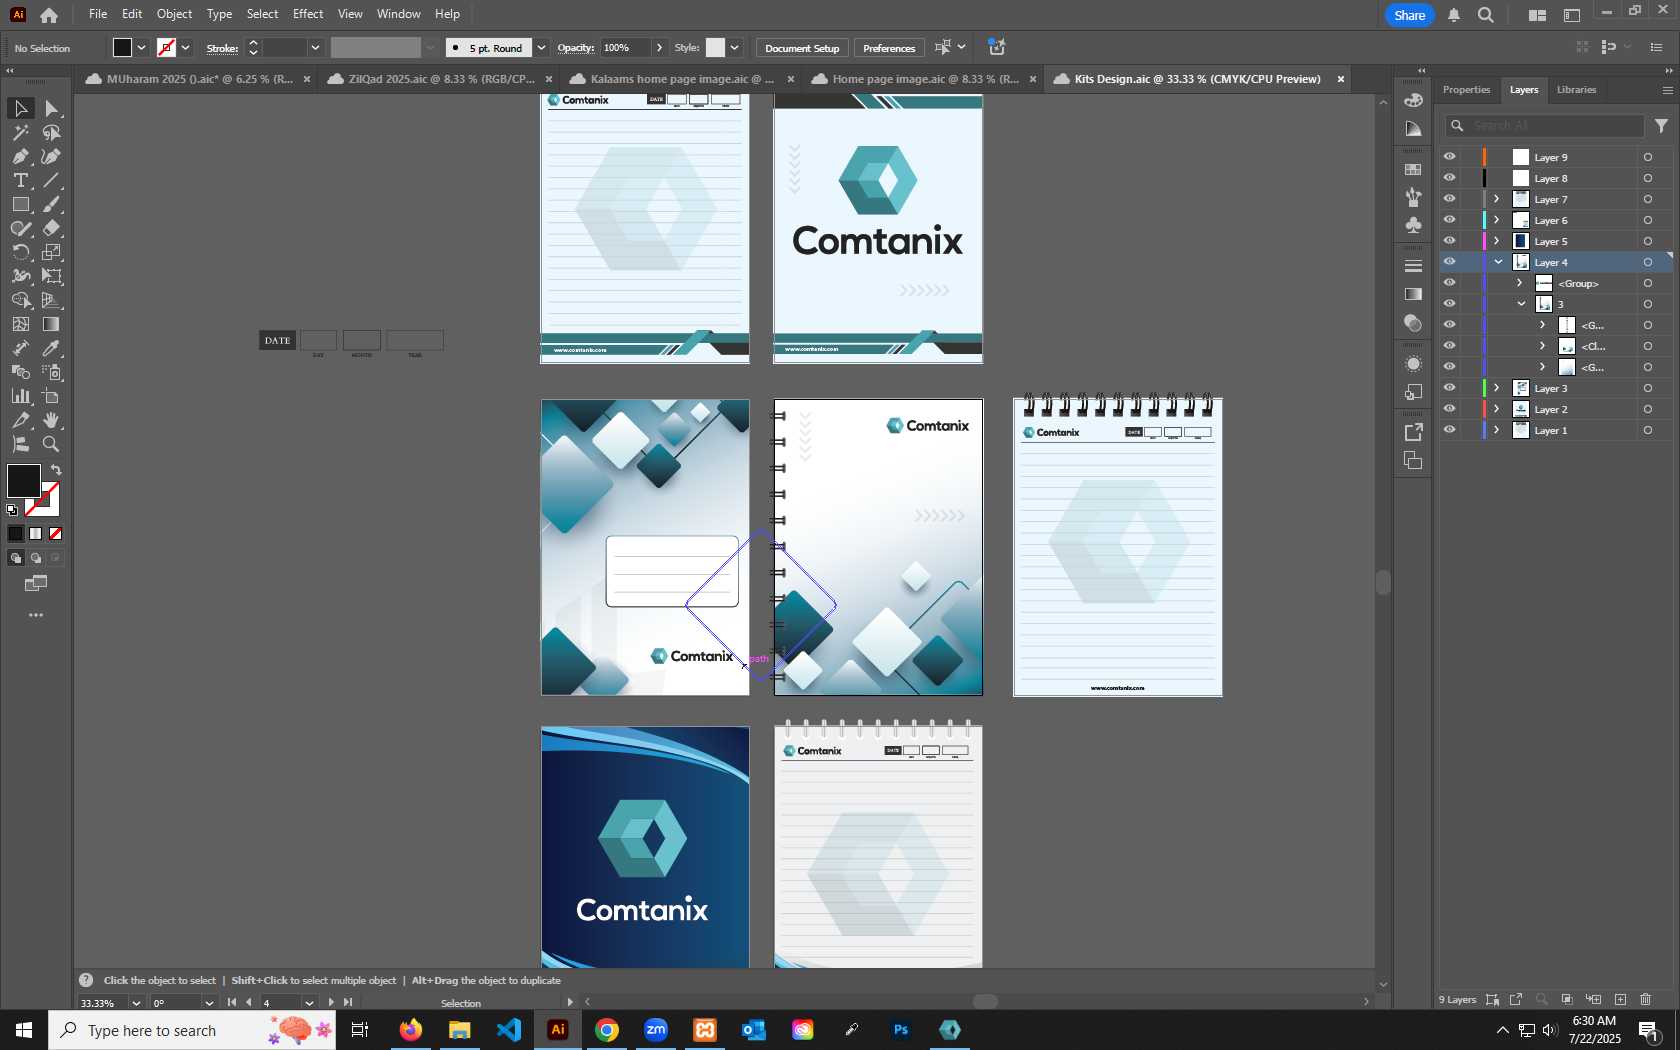Select the Rectangle tool

click(20, 204)
